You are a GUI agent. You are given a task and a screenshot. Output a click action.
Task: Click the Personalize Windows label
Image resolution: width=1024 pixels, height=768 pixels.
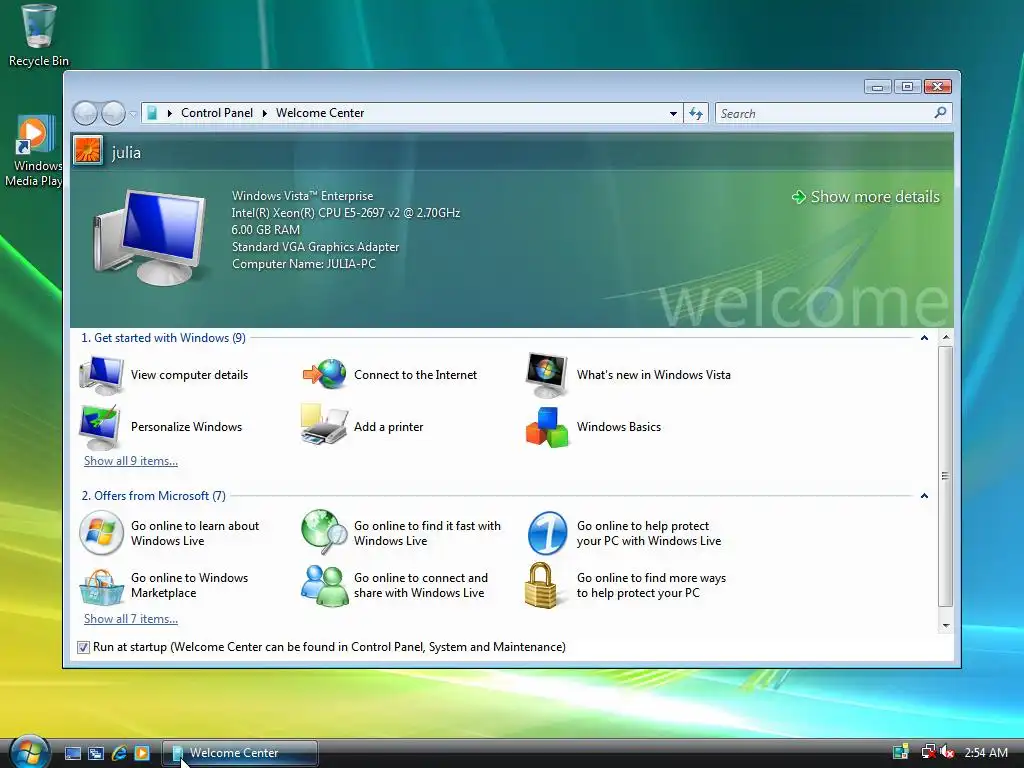click(186, 427)
